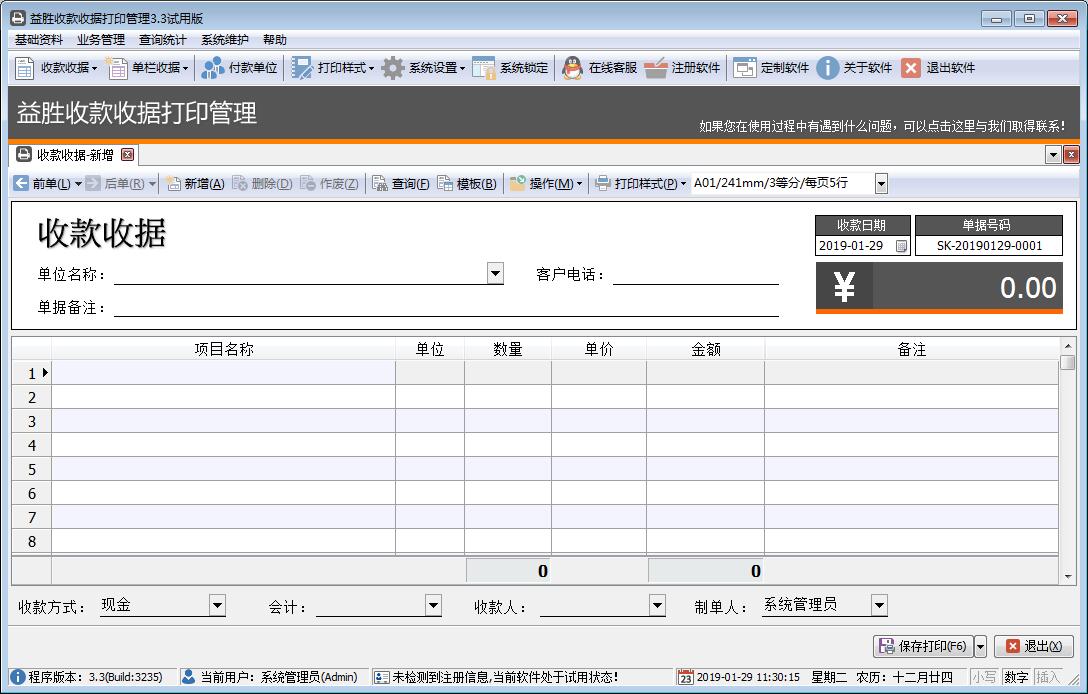The height and width of the screenshot is (694, 1088).
Task: Open the 收款收据 toolbar icon
Action: pyautogui.click(x=26, y=68)
